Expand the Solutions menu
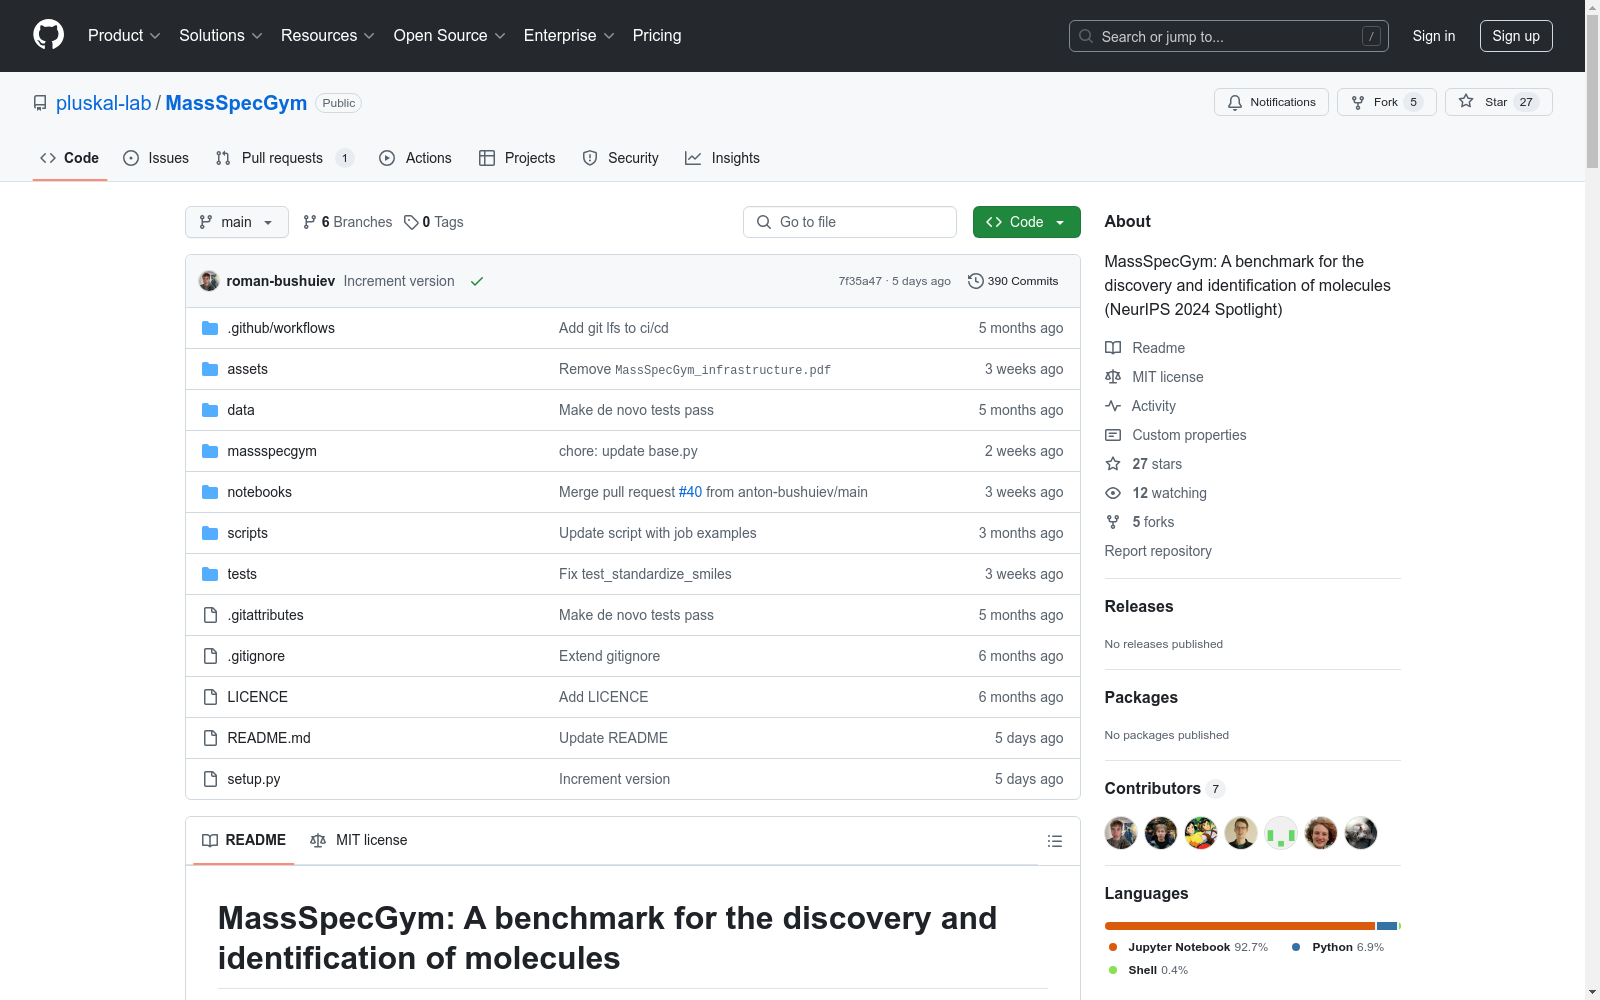 point(221,36)
